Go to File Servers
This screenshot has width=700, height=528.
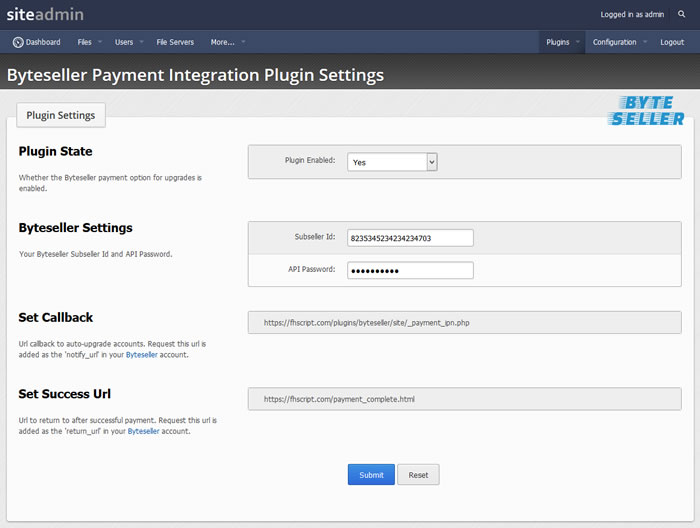[175, 42]
